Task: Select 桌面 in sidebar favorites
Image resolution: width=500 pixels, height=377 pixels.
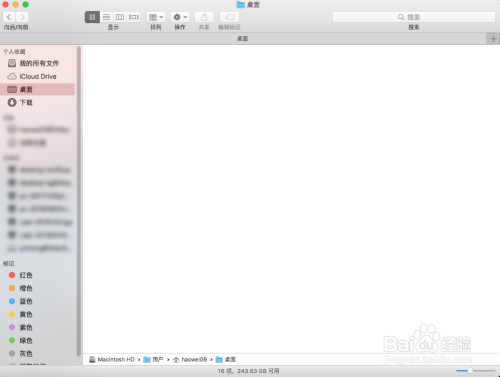Action: 37,89
